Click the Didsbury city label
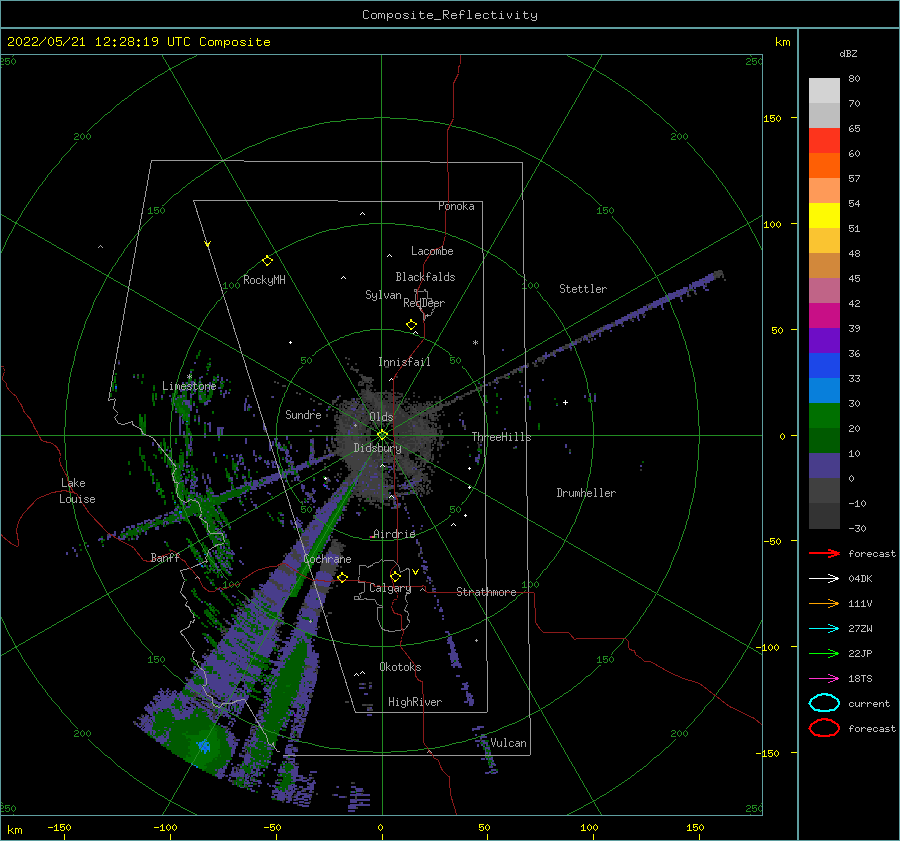 pos(378,448)
